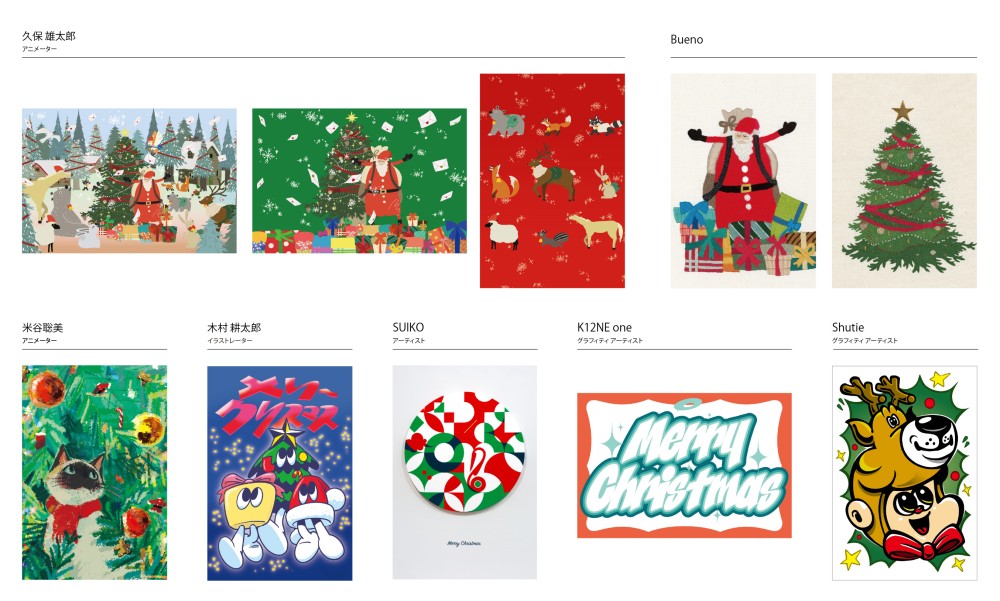The height and width of the screenshot is (601, 1000).
Task: Open the teal Merry Christmas graffiti card
Action: pos(684,465)
